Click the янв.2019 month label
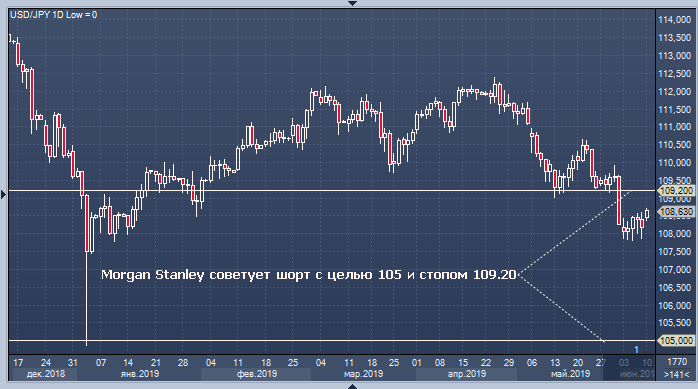This screenshot has width=698, height=389. 140,374
